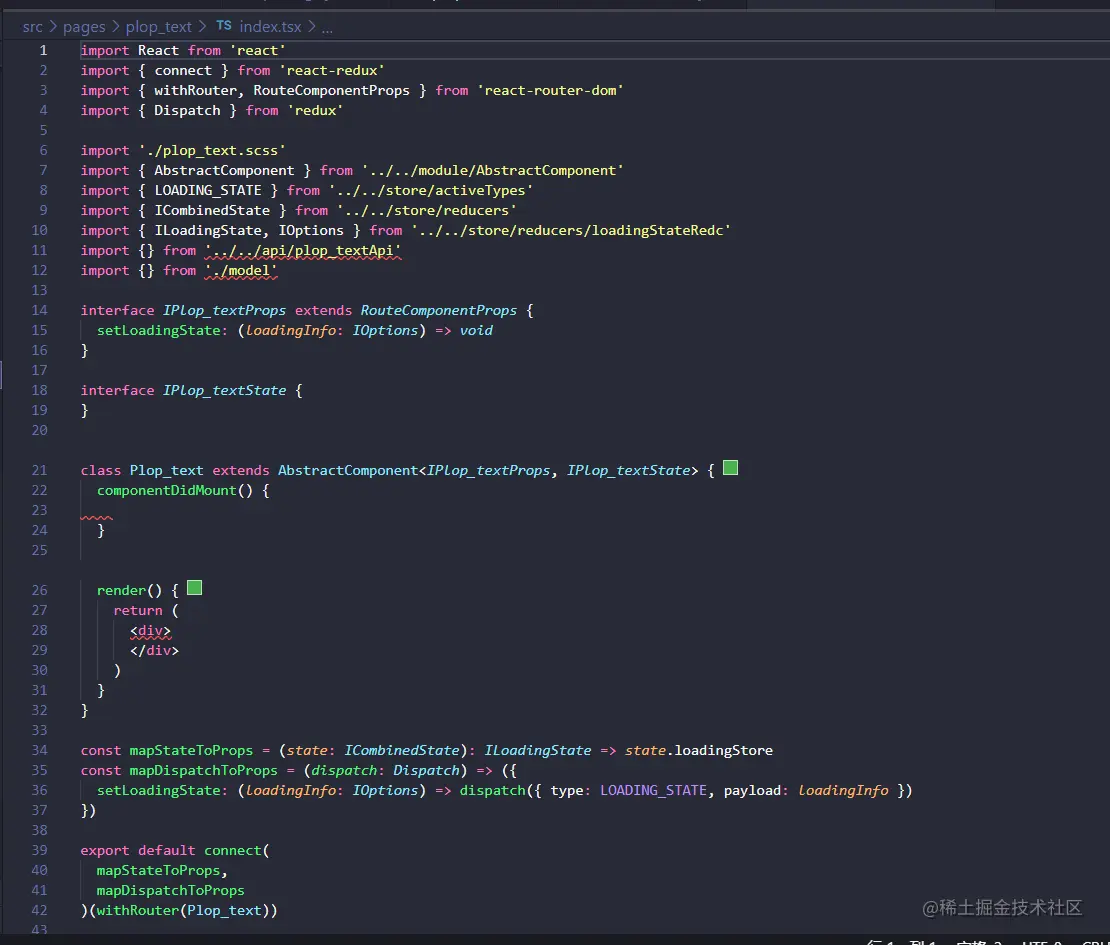Place cursor on 'react-redux' import string
Screen dimensions: 1110x945
[x=332, y=71]
